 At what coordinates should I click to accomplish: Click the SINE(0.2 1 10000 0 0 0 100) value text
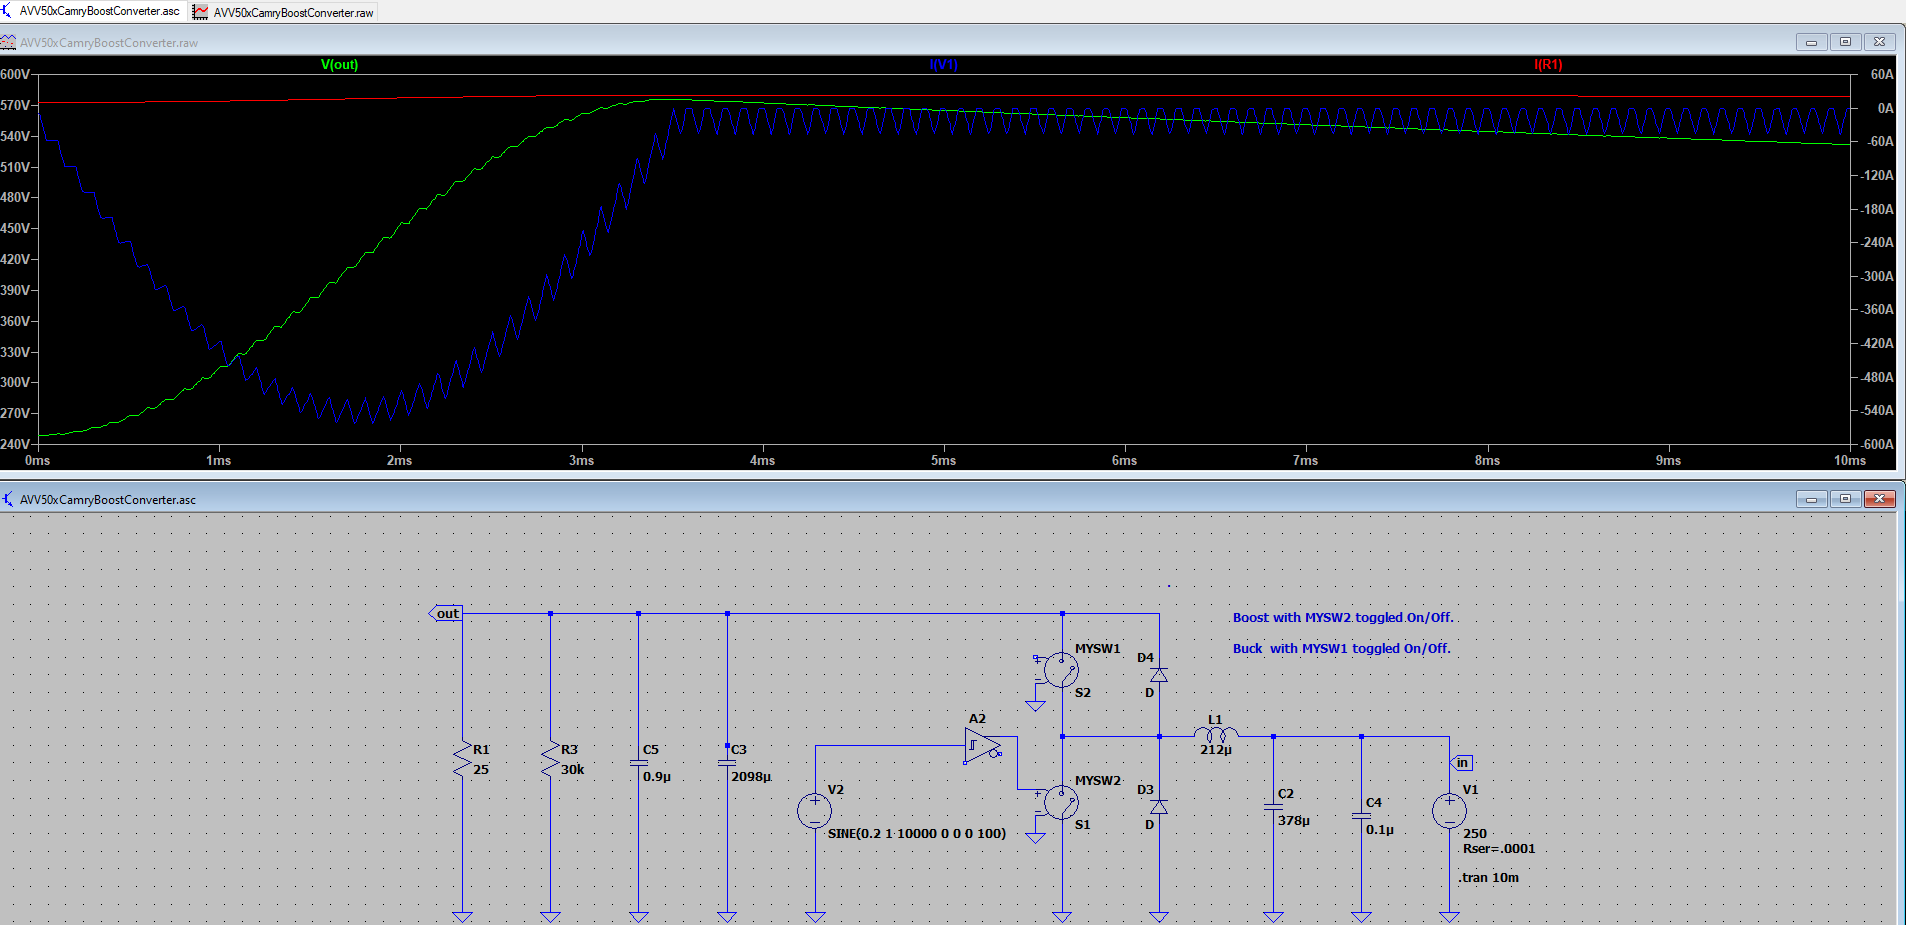tap(916, 834)
